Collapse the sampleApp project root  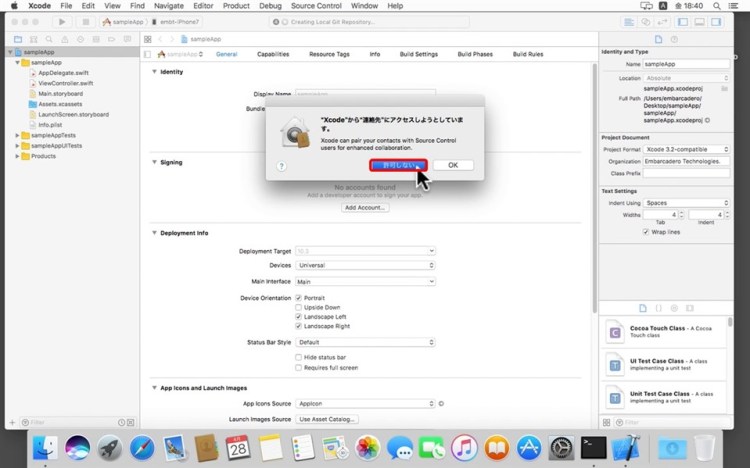coord(10,52)
